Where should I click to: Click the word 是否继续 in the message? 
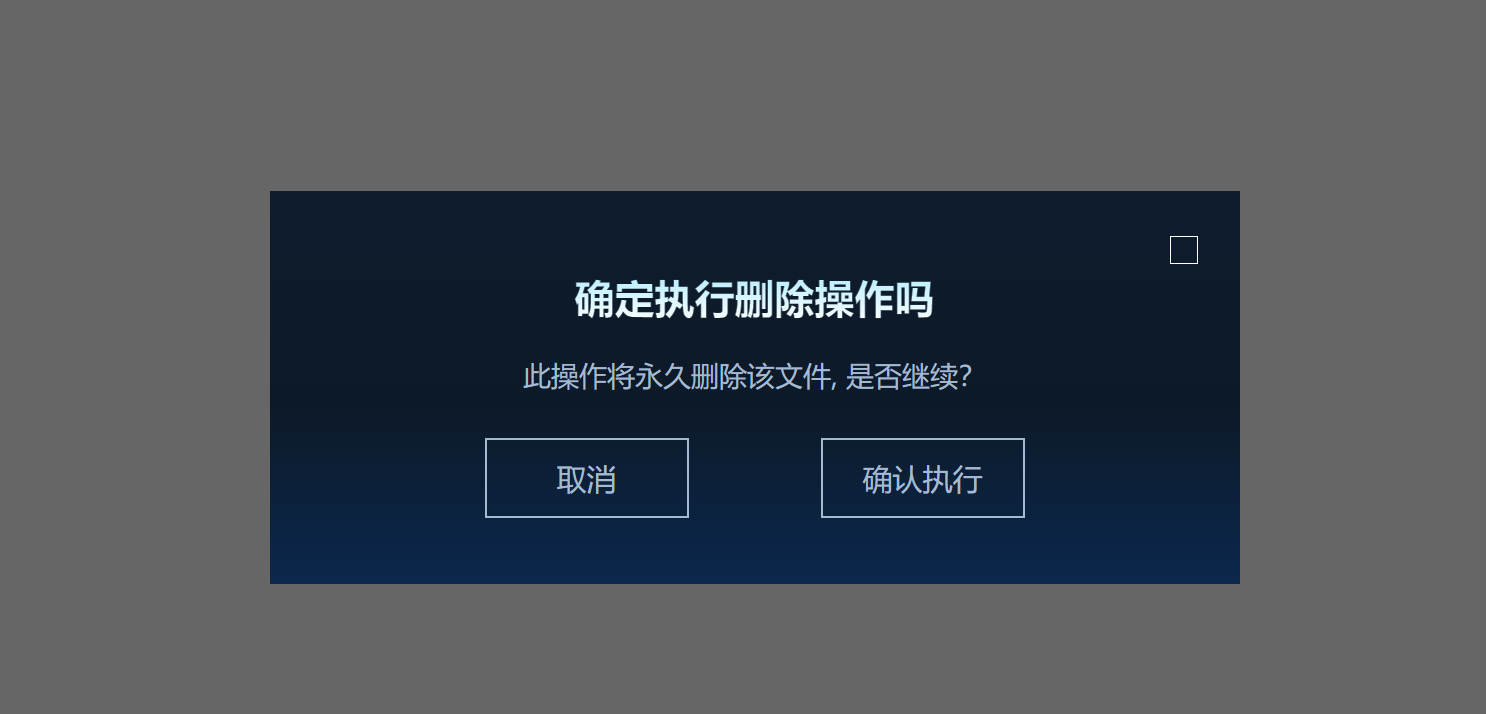902,377
